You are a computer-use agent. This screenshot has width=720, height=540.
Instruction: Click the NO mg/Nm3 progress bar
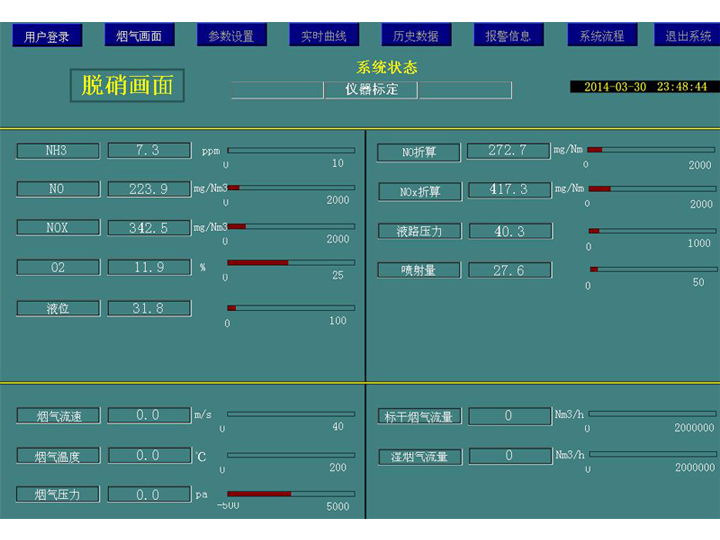pos(291,187)
